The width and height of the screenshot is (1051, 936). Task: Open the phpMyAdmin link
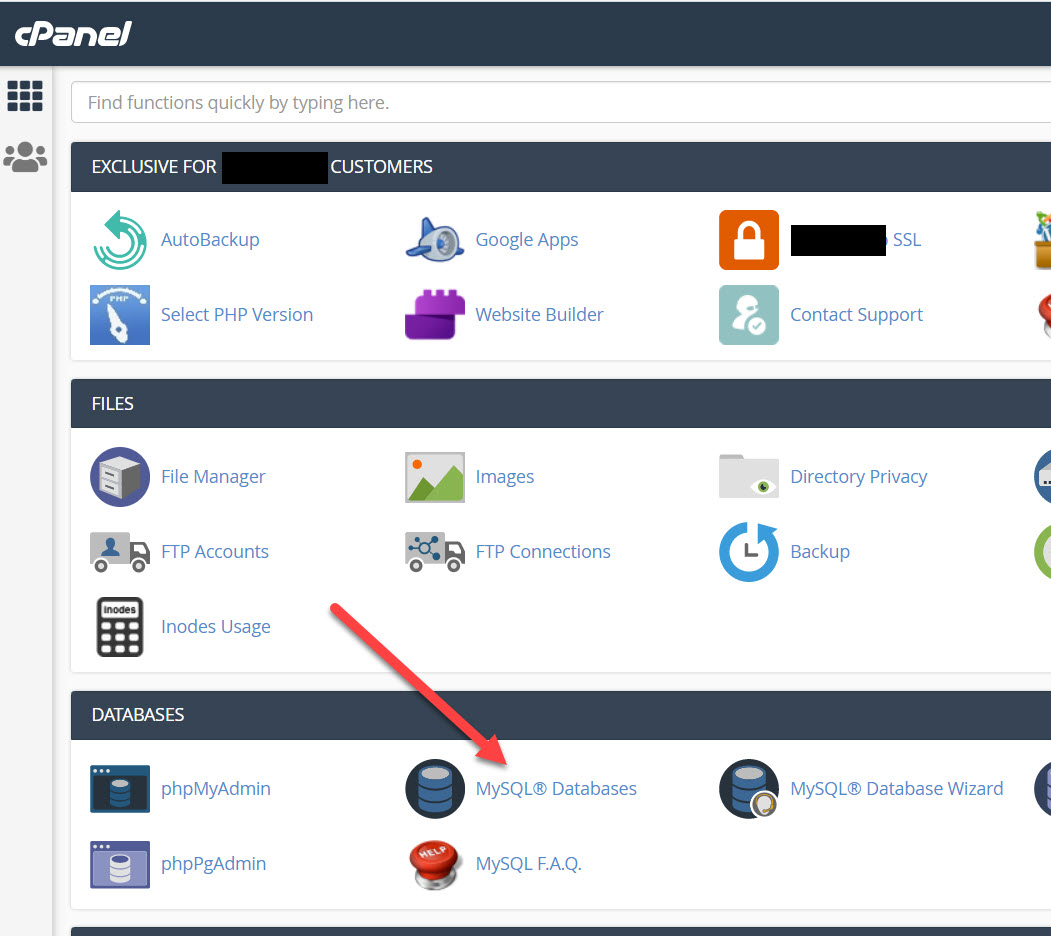coord(216,789)
